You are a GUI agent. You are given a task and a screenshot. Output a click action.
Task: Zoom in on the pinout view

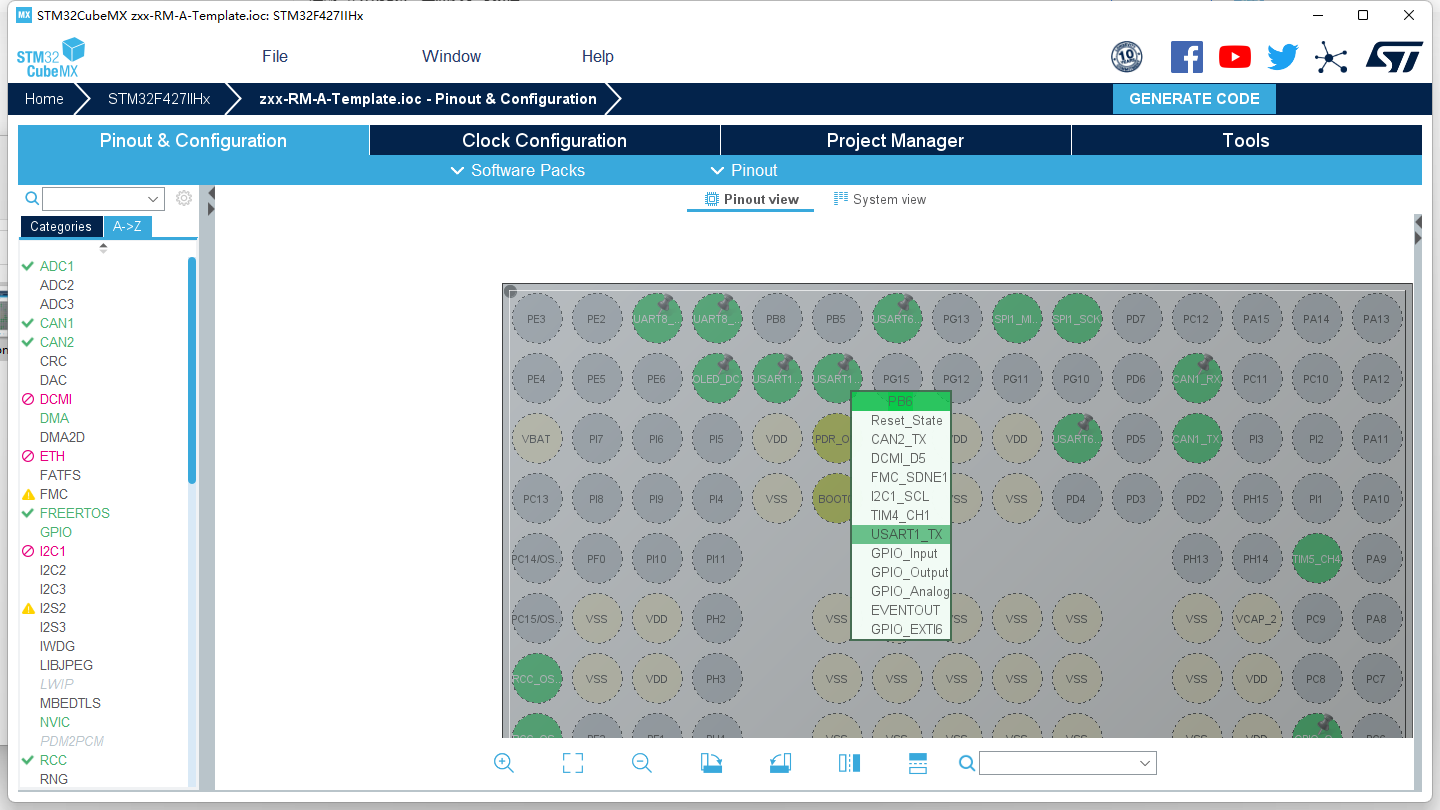504,763
